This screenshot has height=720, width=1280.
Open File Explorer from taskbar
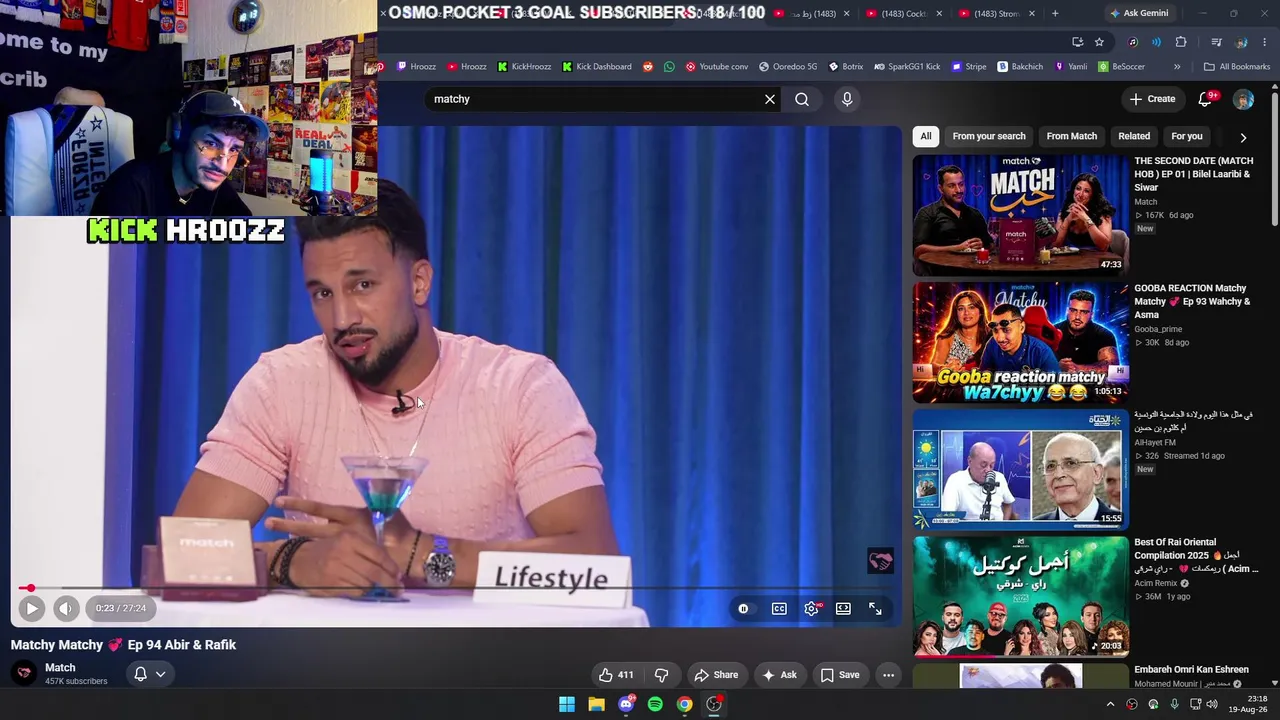596,704
